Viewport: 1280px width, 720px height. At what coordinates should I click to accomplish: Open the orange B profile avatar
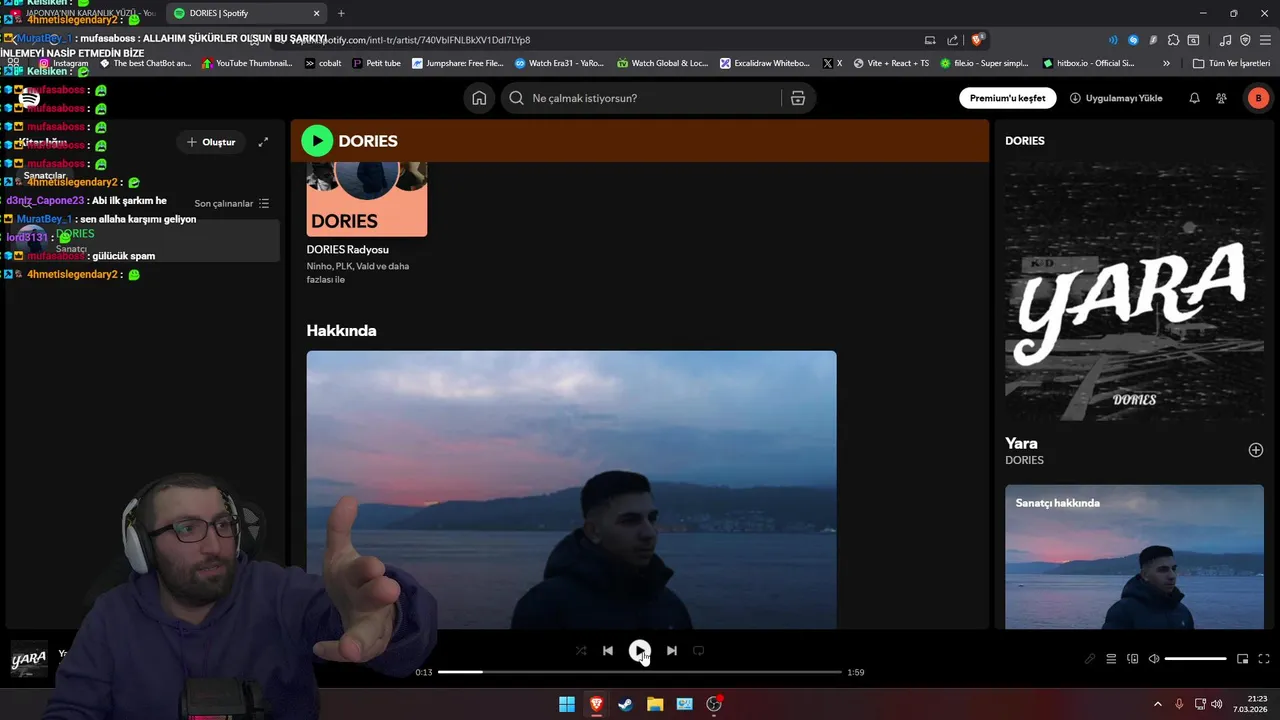pos(1258,98)
